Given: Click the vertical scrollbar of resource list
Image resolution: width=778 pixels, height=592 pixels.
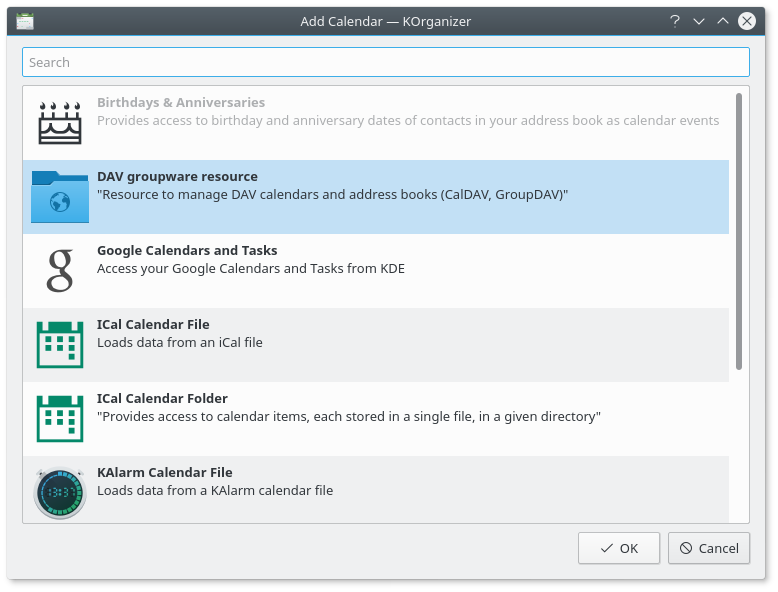Looking at the screenshot, I should coord(739,232).
